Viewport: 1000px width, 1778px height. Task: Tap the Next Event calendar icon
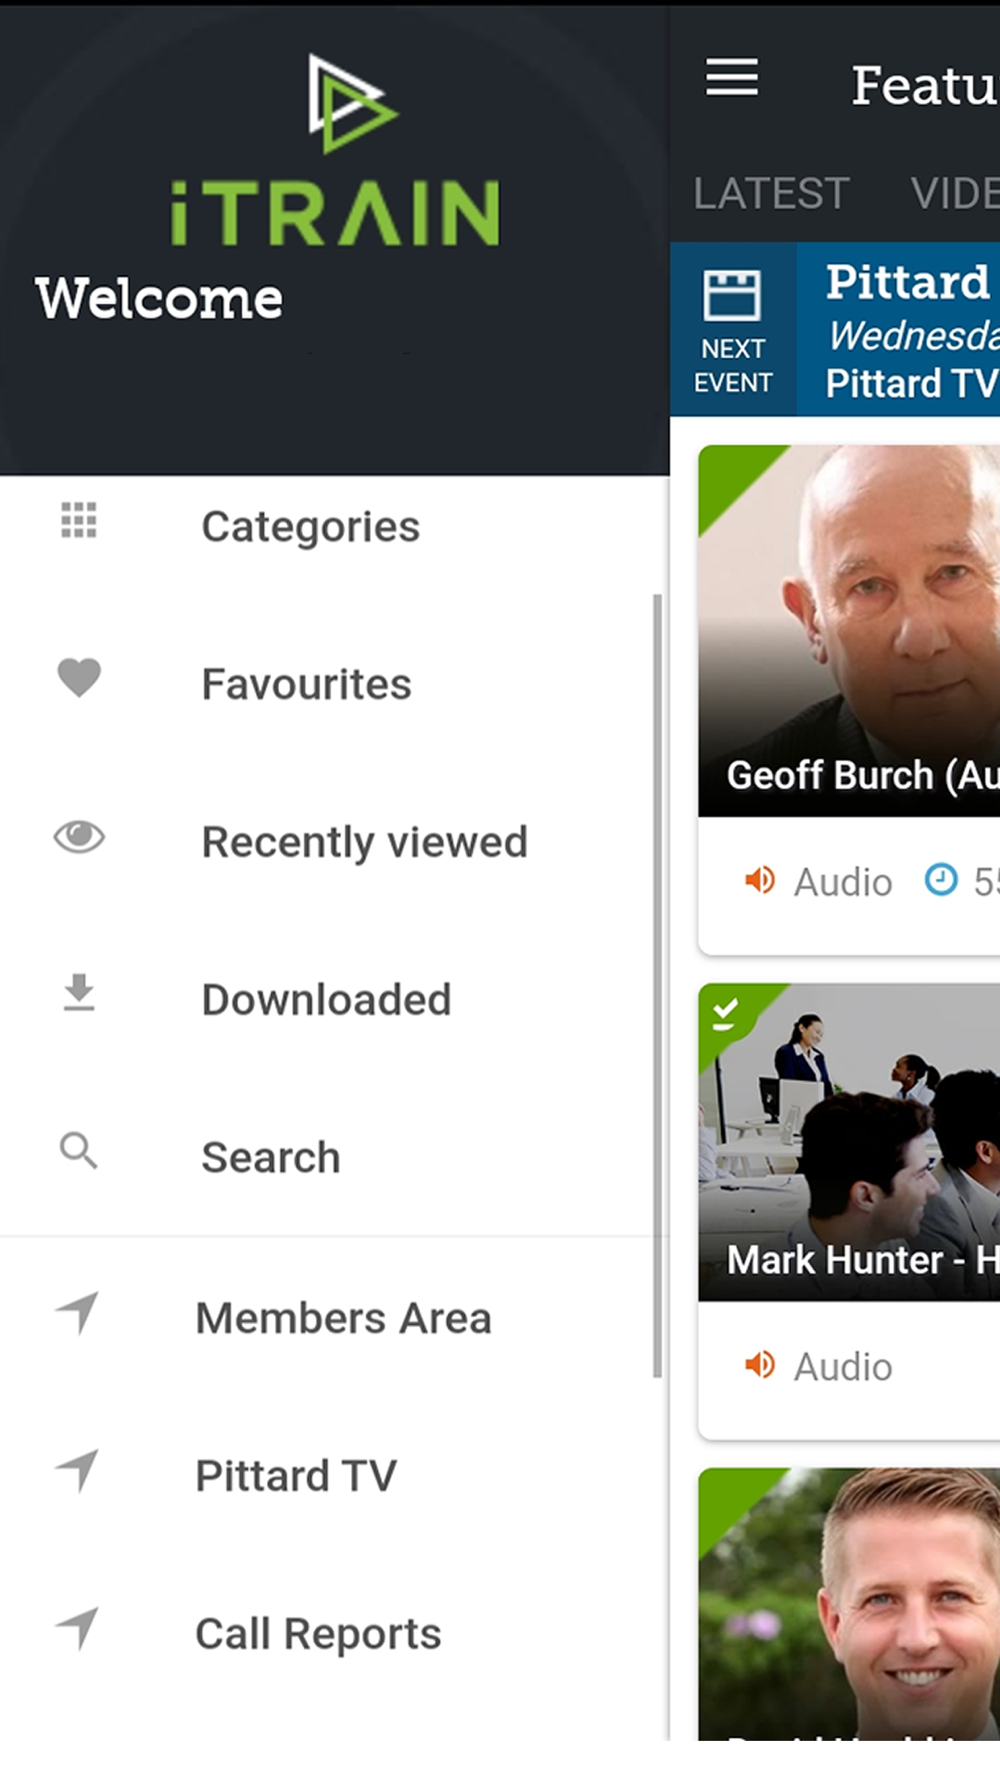click(x=732, y=295)
